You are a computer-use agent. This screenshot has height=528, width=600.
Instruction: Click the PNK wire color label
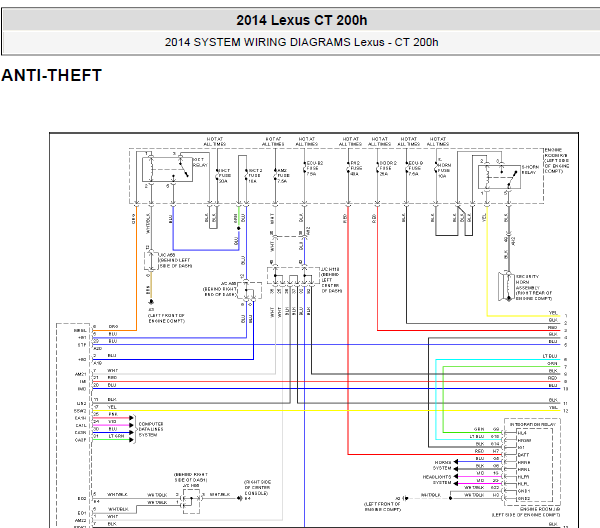point(112,414)
